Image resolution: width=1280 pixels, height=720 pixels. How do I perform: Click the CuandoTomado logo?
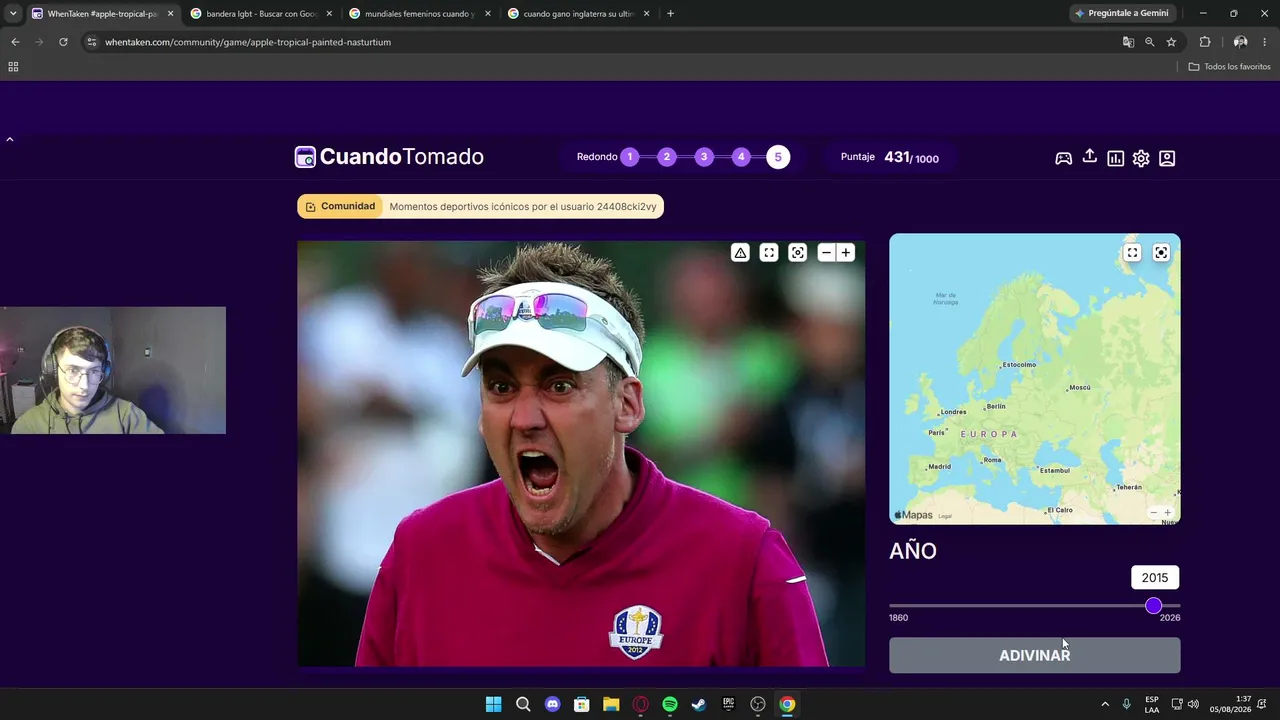(x=389, y=157)
